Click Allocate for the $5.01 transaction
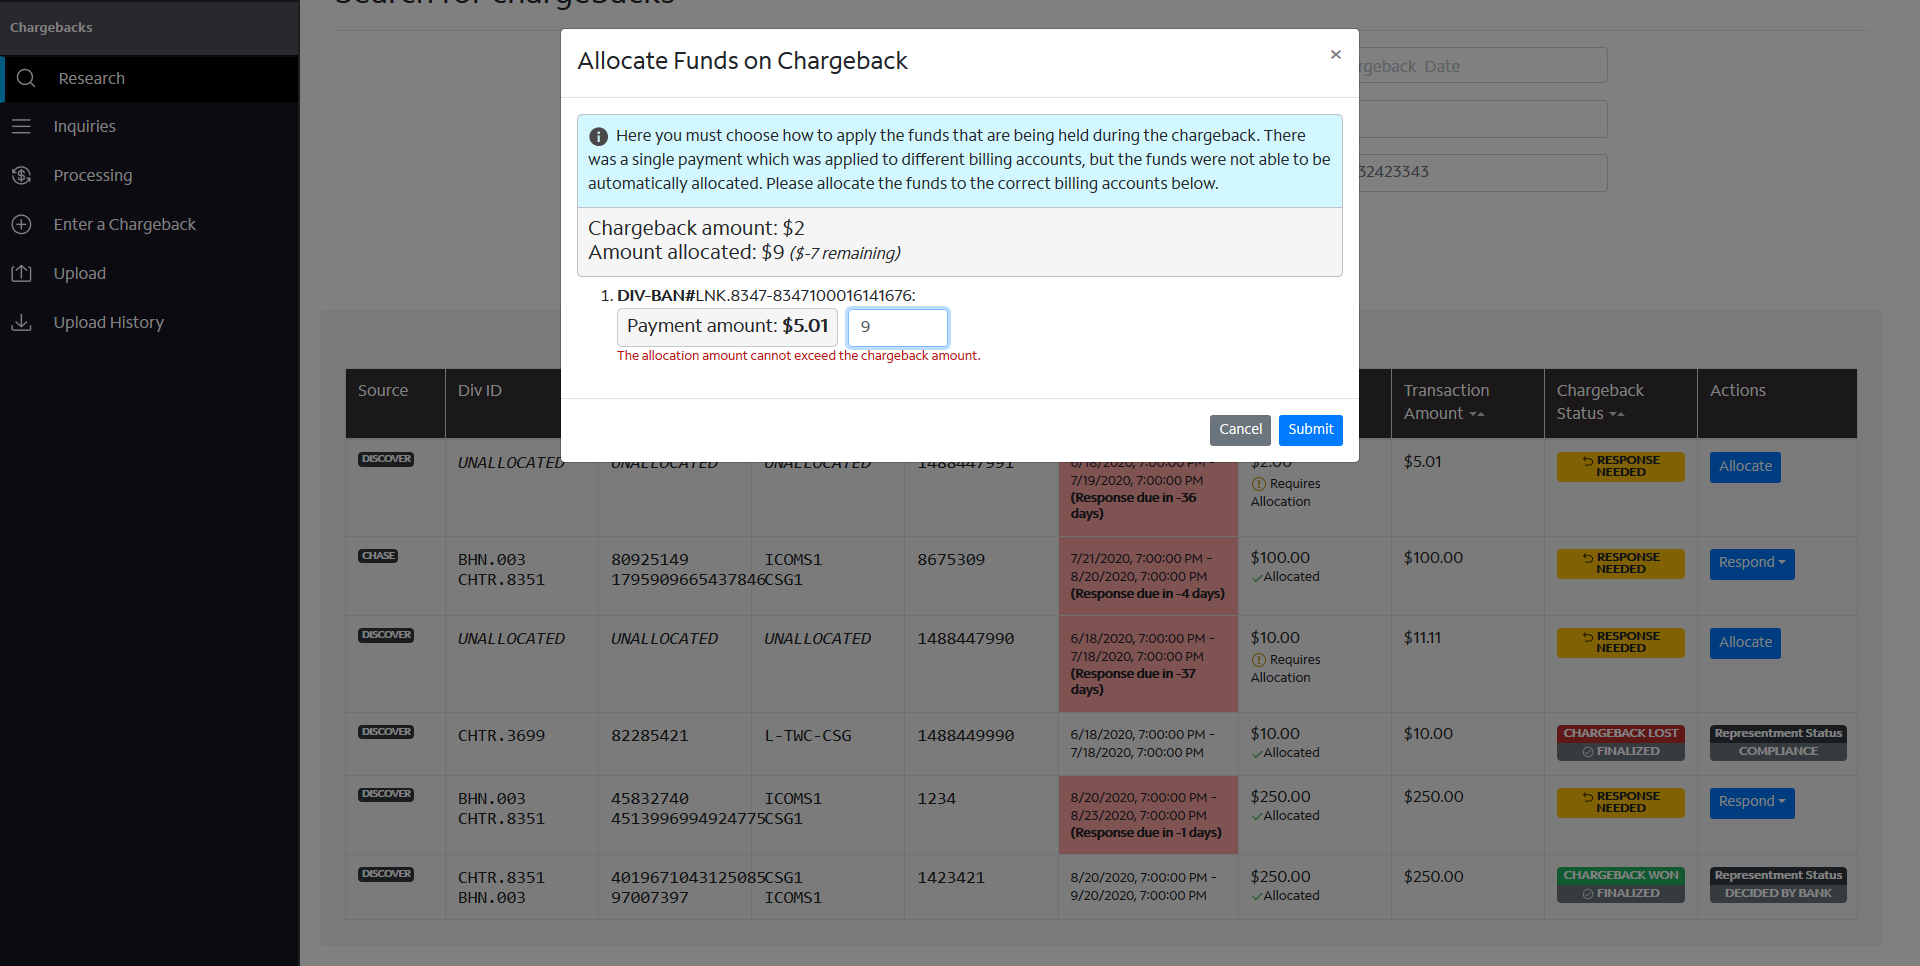 1744,467
